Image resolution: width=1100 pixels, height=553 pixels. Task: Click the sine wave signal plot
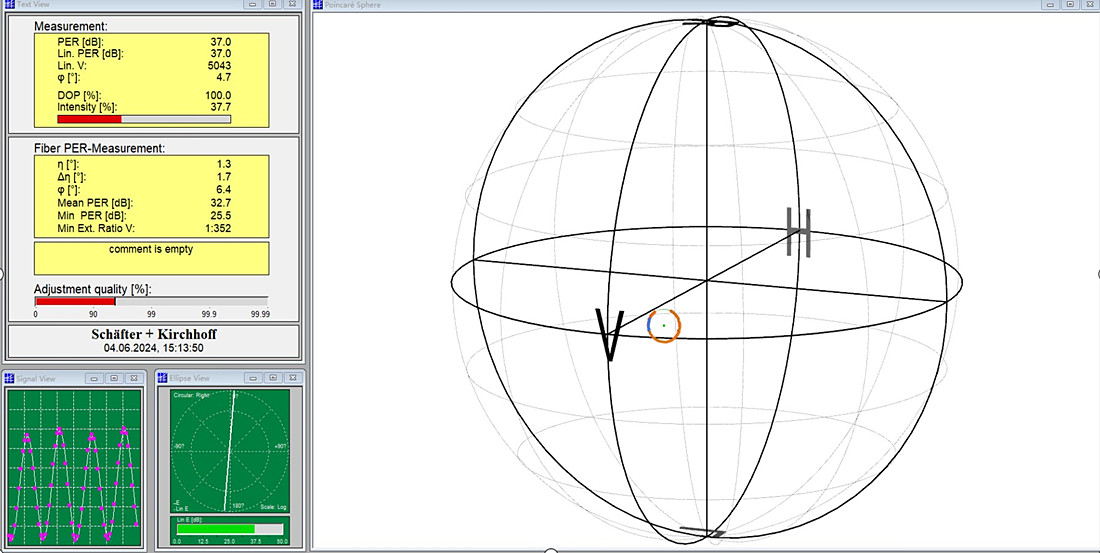point(74,468)
